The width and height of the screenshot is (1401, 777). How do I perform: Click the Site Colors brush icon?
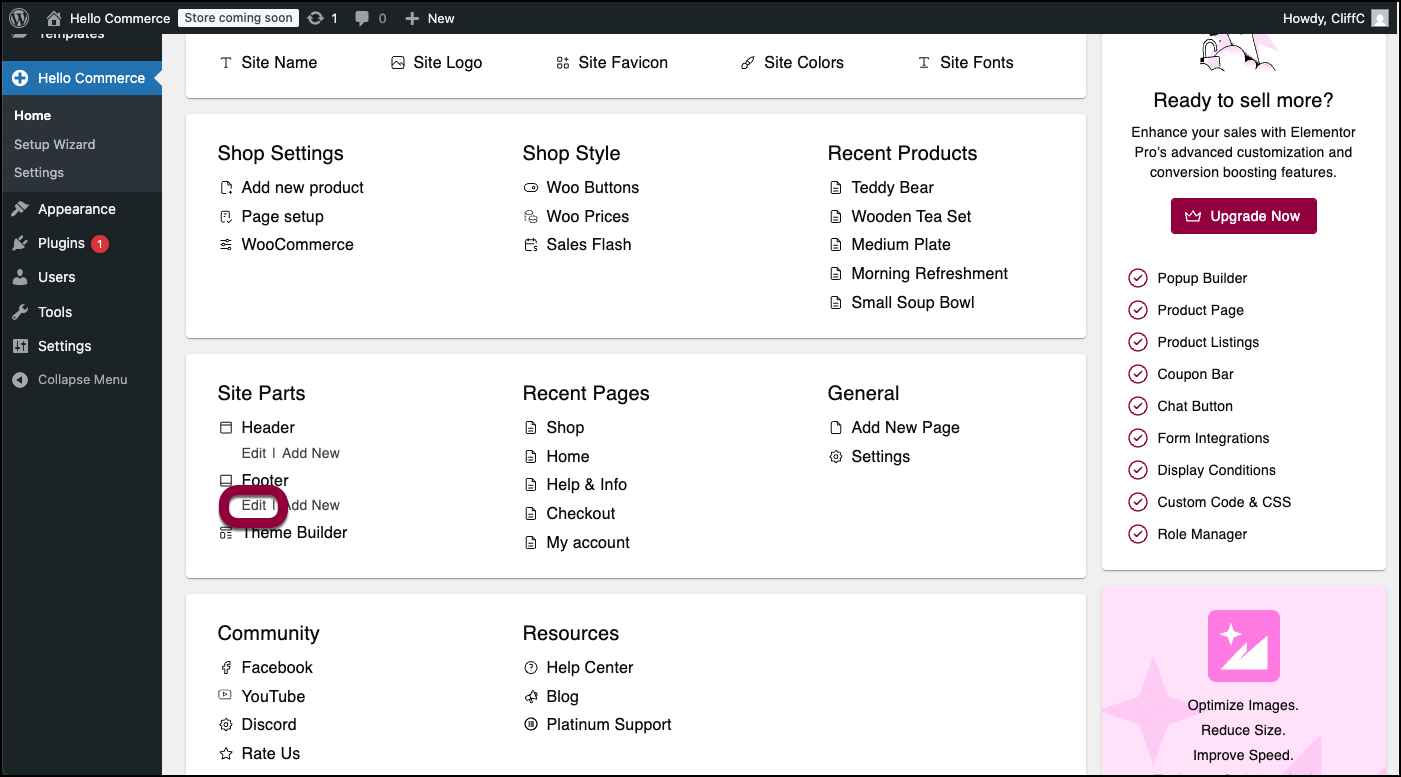pos(748,62)
